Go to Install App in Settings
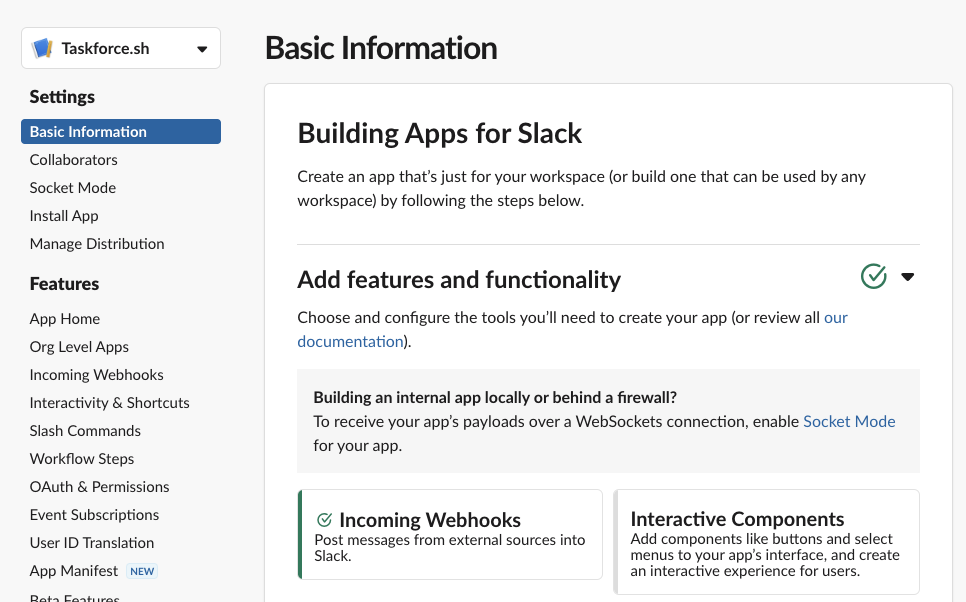 click(x=64, y=216)
